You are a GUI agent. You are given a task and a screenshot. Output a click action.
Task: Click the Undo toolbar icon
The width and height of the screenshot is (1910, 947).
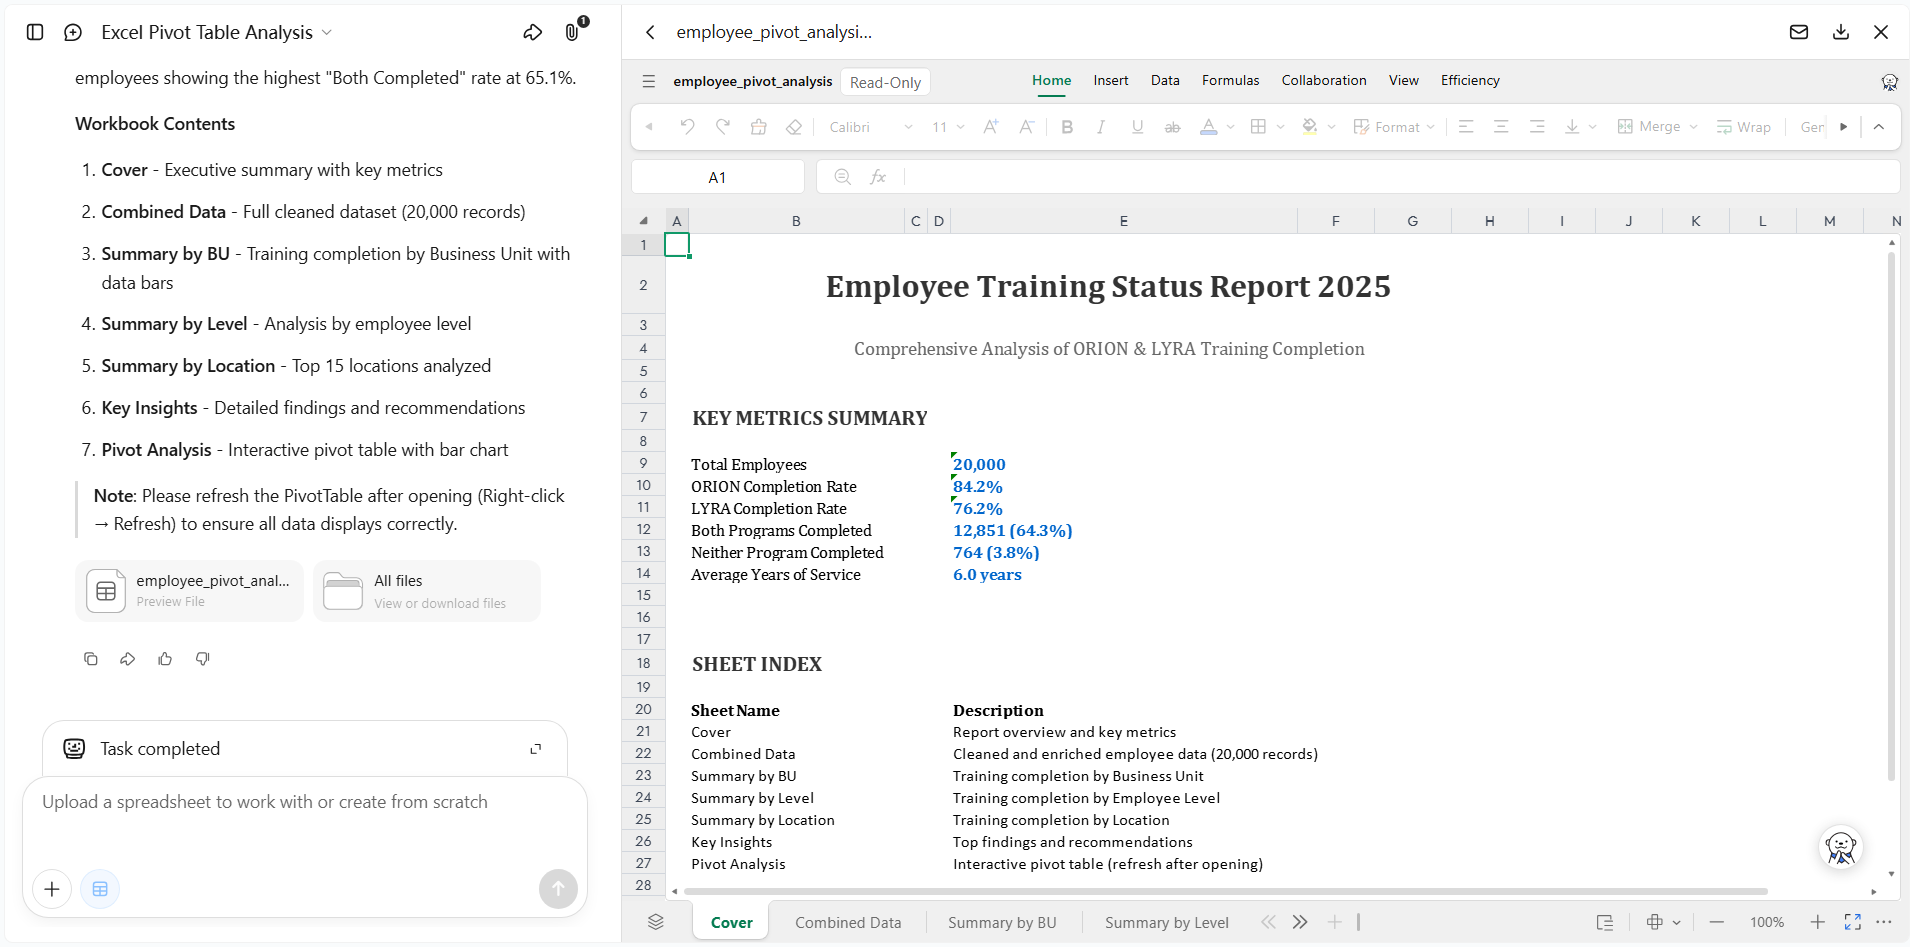point(687,127)
